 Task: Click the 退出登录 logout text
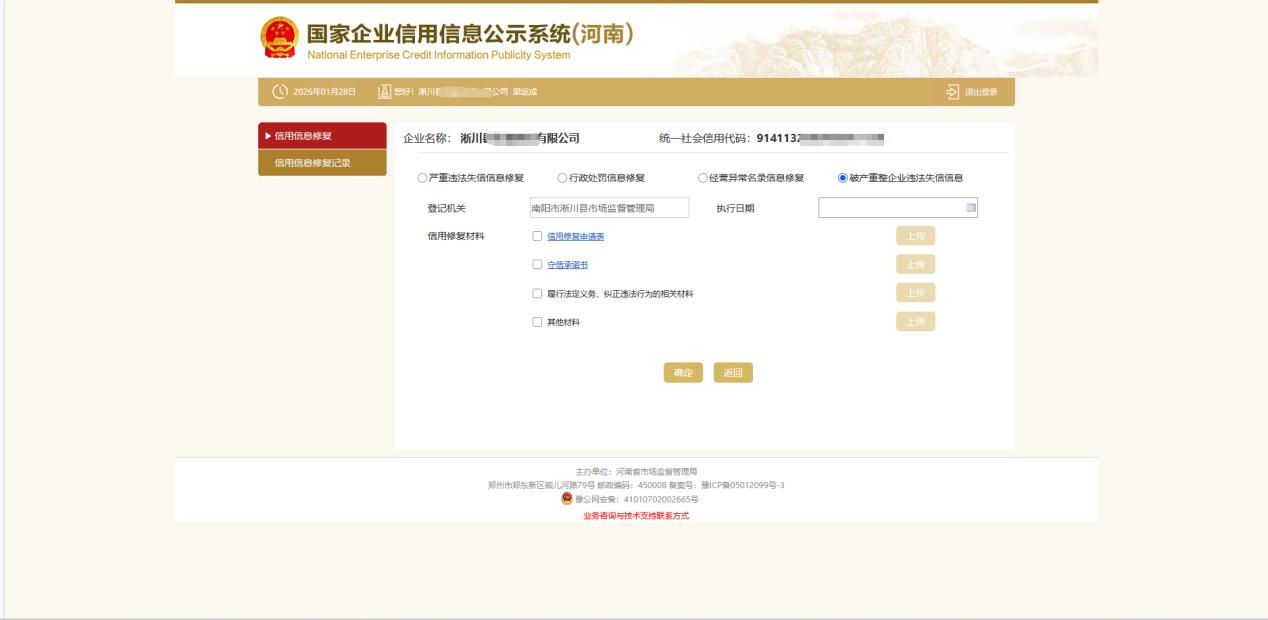click(981, 92)
